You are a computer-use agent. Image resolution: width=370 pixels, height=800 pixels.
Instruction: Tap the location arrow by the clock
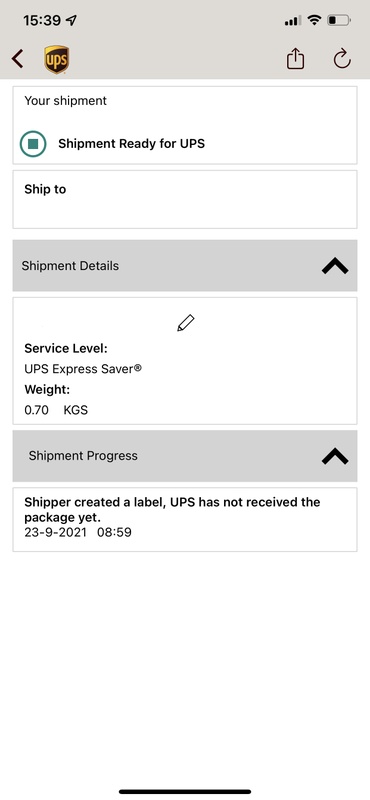pyautogui.click(x=71, y=20)
